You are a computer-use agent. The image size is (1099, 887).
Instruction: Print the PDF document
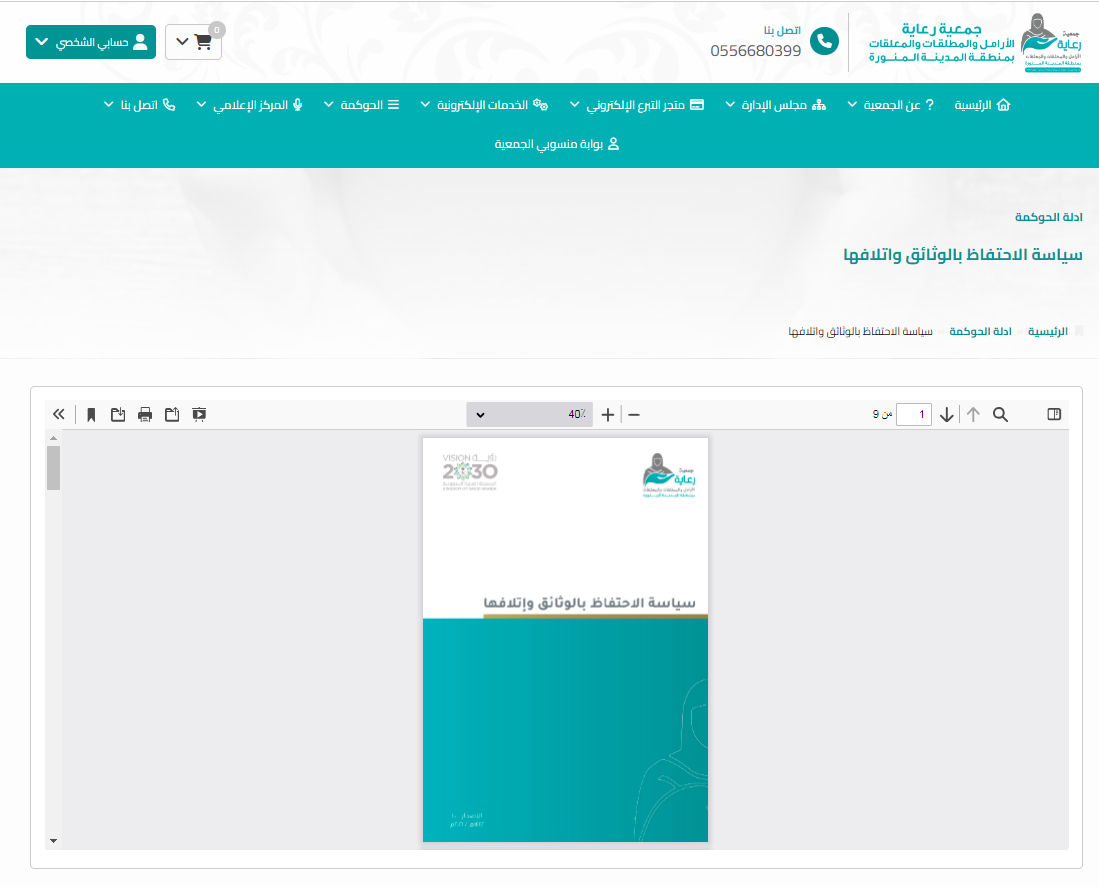(x=145, y=414)
